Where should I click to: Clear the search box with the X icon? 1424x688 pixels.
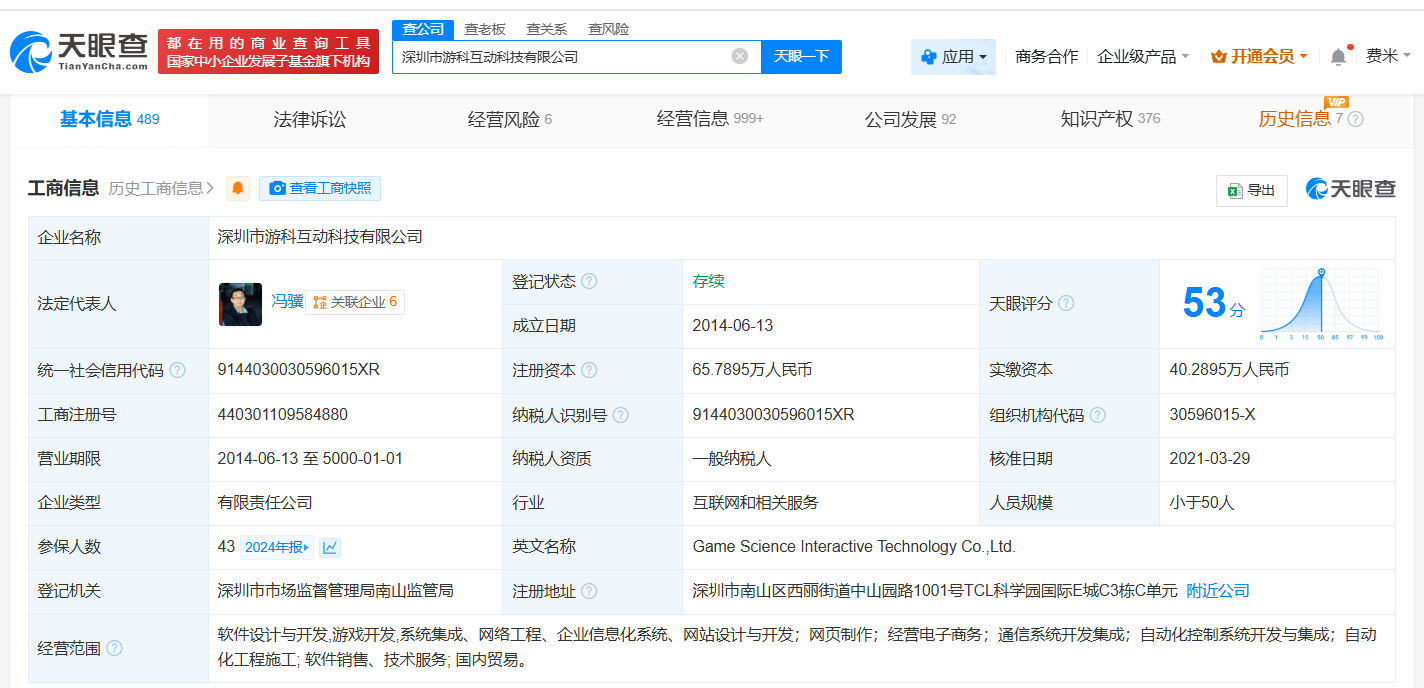coord(738,57)
